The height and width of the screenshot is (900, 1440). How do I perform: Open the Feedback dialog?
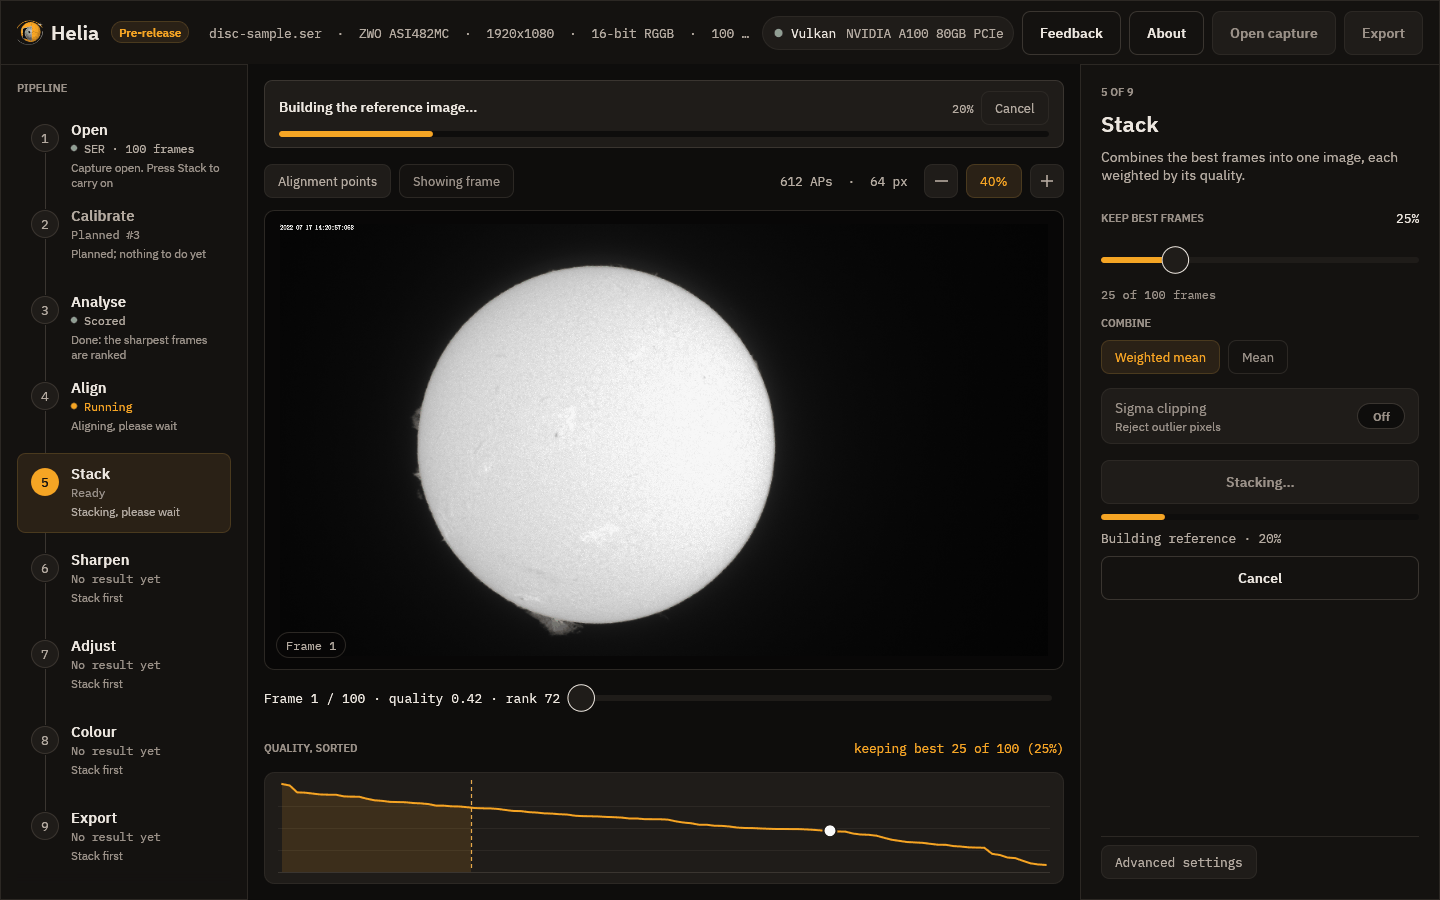pos(1071,33)
